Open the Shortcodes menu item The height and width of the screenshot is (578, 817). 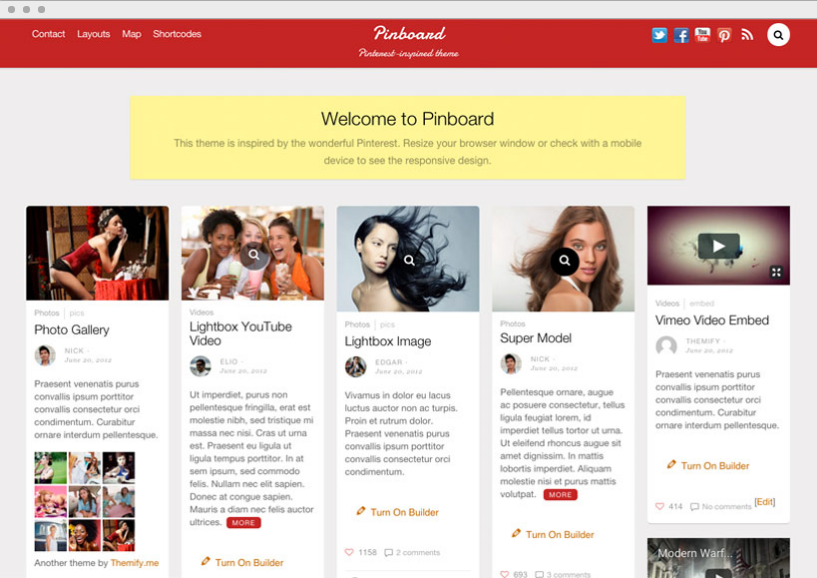(177, 34)
